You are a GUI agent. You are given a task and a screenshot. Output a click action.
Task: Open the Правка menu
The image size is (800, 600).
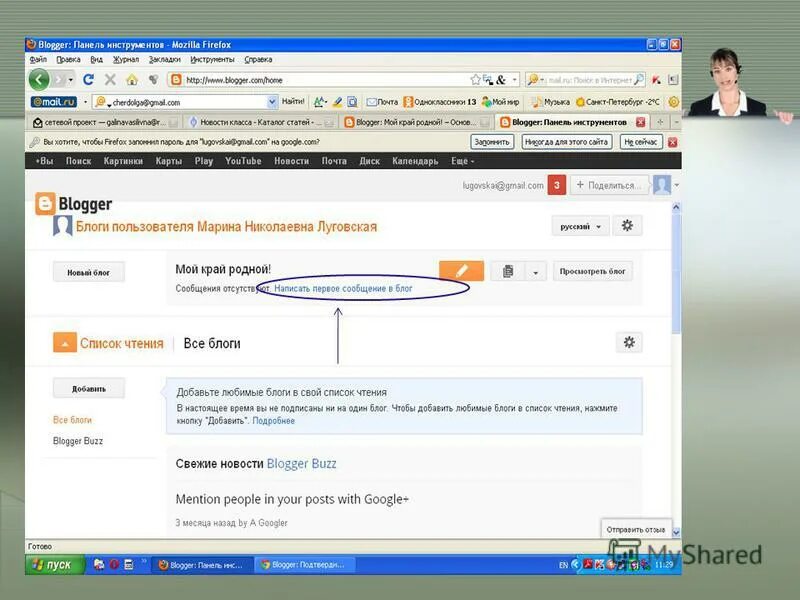click(x=68, y=59)
